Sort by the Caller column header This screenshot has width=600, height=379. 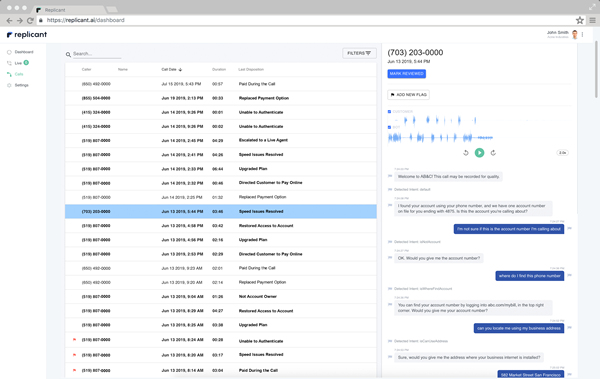(86, 69)
